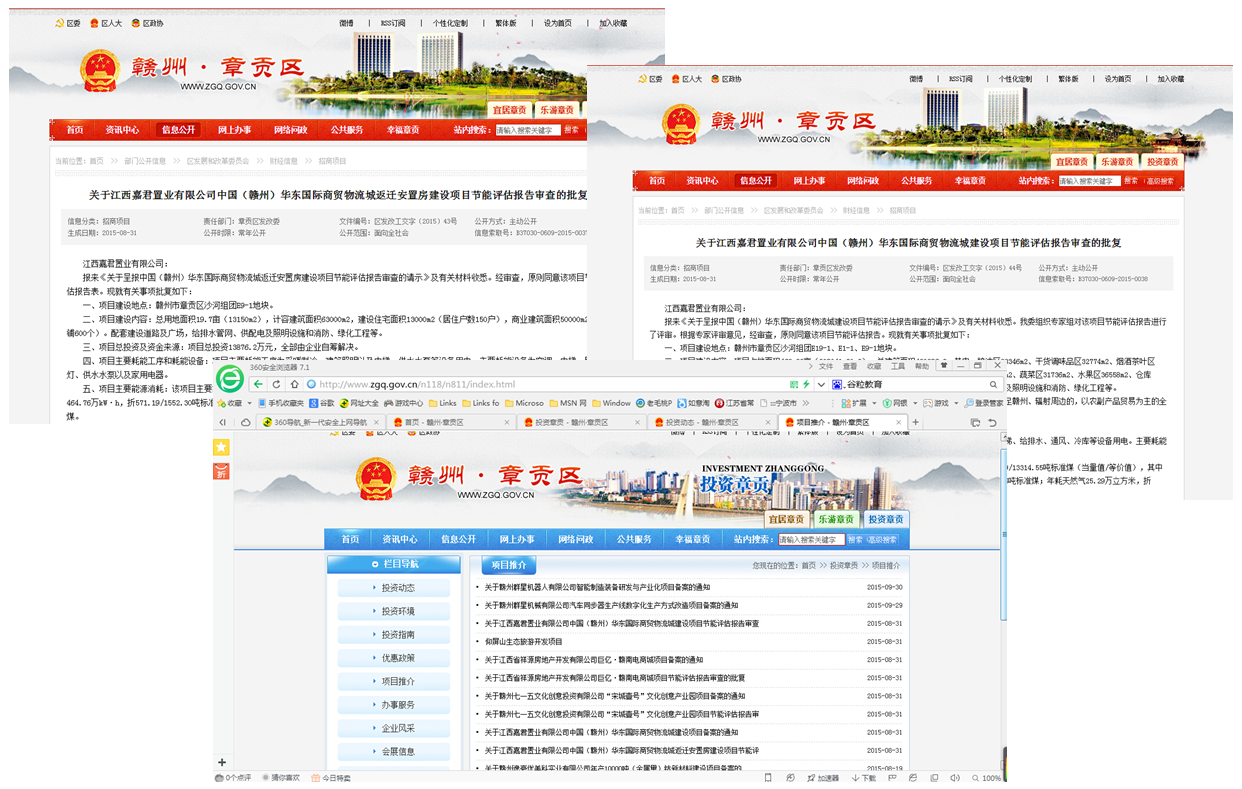
Task: Click 搜索 button in the top-left window
Action: coord(571,130)
